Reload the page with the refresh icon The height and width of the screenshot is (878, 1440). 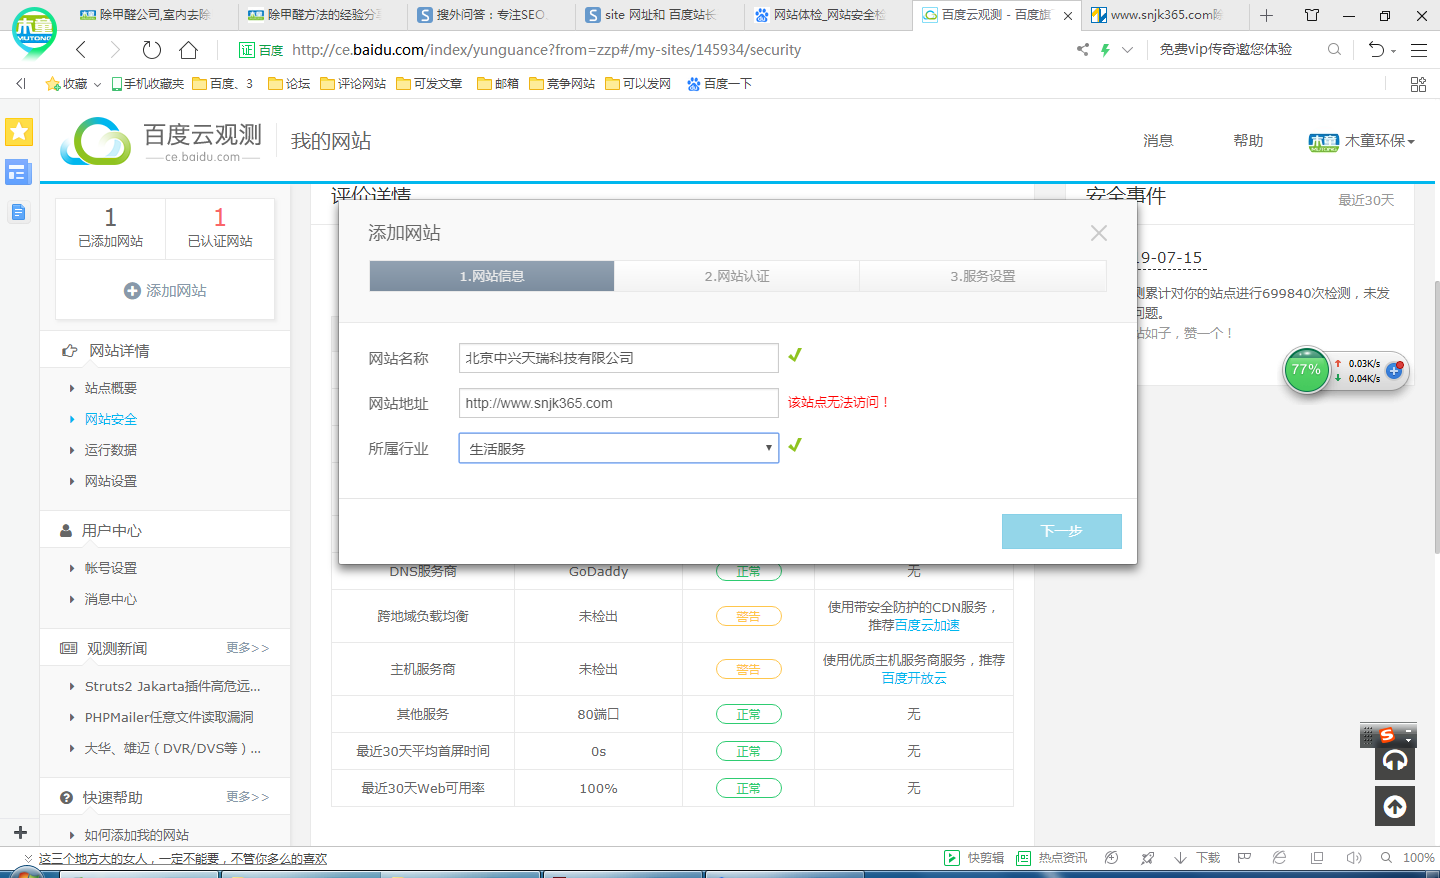[x=152, y=50]
